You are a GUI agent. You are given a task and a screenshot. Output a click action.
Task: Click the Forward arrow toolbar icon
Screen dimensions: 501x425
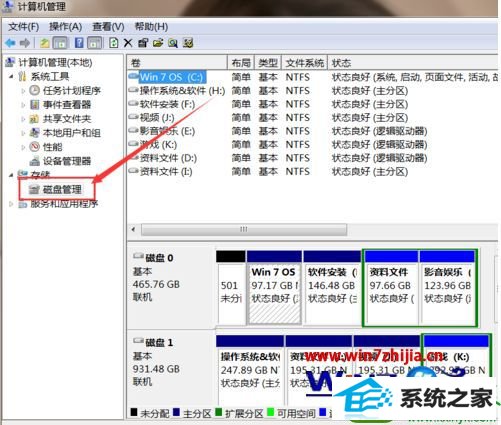(x=25, y=43)
